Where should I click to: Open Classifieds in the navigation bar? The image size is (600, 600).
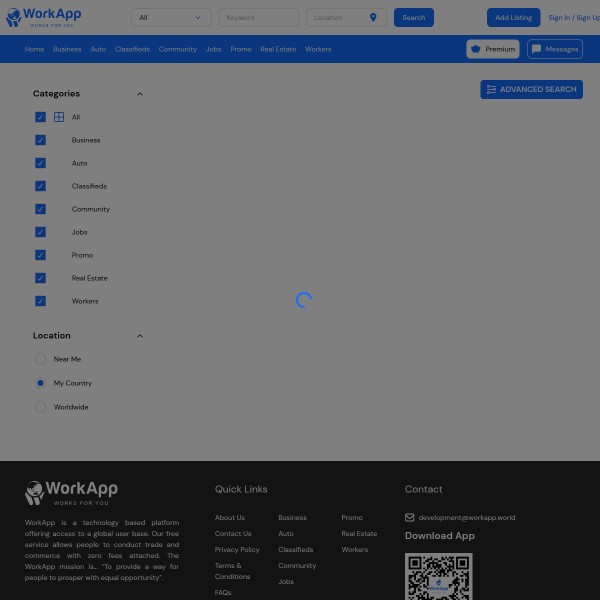tap(132, 49)
